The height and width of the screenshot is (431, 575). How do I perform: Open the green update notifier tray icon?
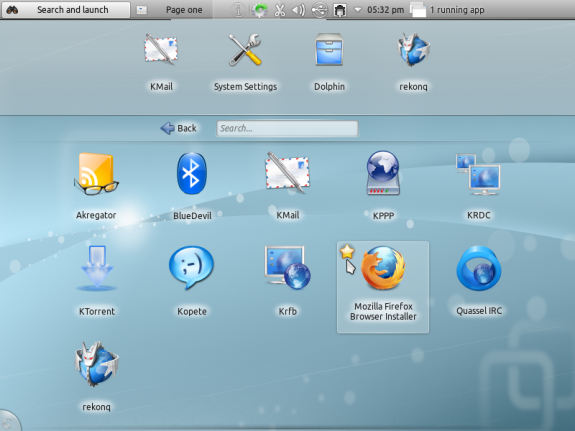pos(259,10)
